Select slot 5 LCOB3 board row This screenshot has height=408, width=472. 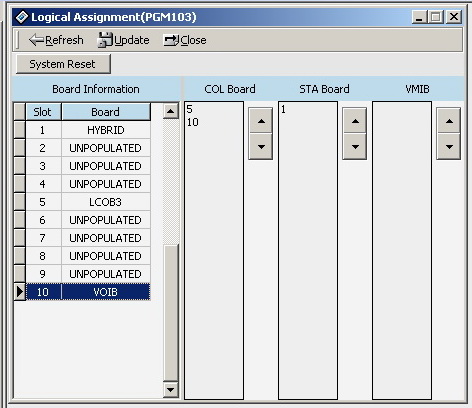click(x=88, y=202)
